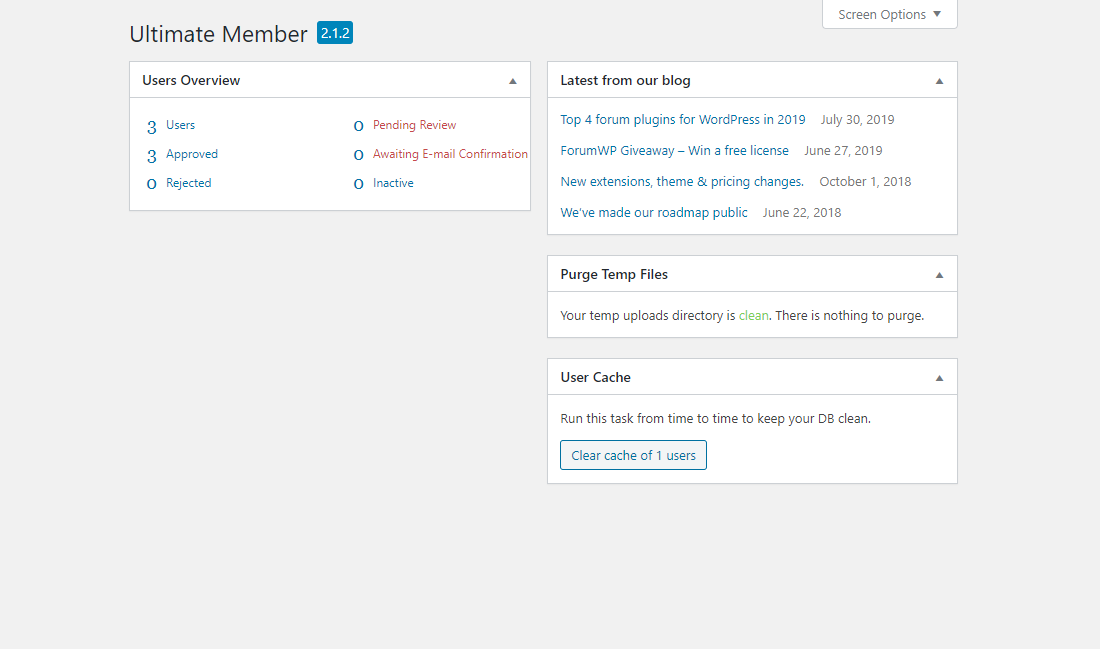Collapse the Latest from our blog panel

(x=939, y=81)
